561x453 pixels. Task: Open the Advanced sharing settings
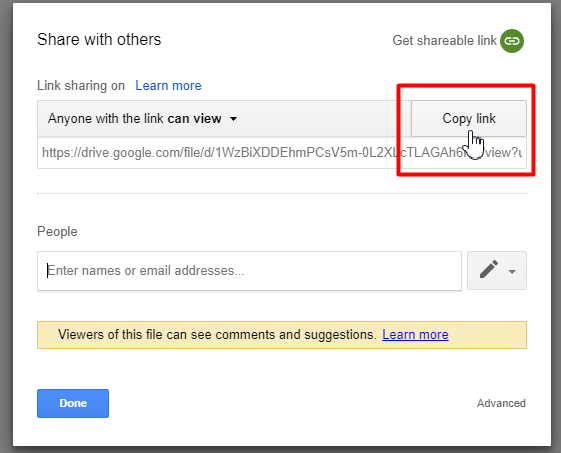pos(501,403)
